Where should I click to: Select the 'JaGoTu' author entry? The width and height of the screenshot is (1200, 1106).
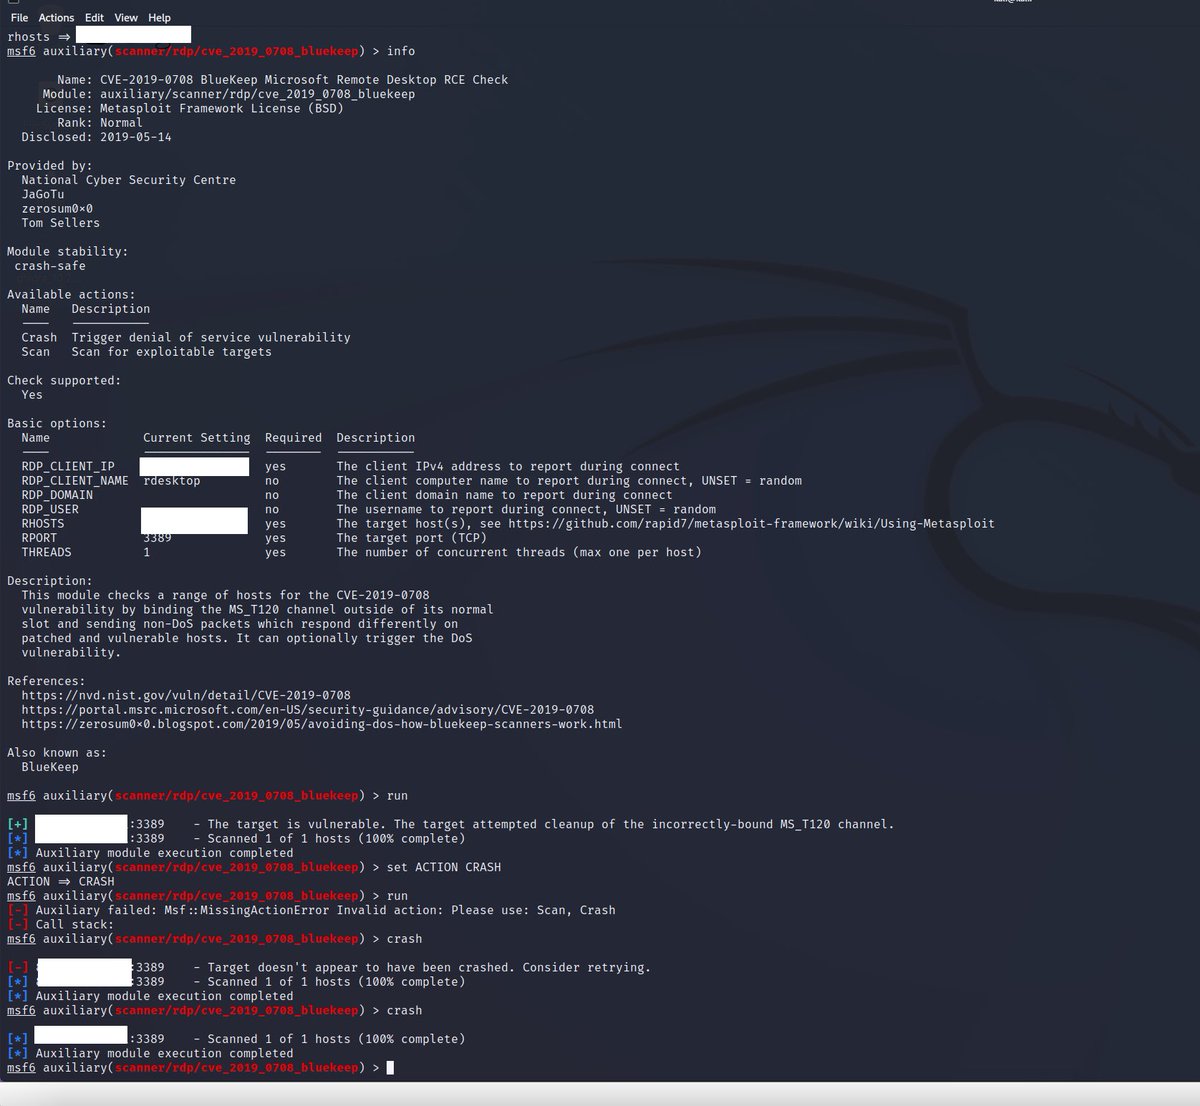pyautogui.click(x=43, y=194)
